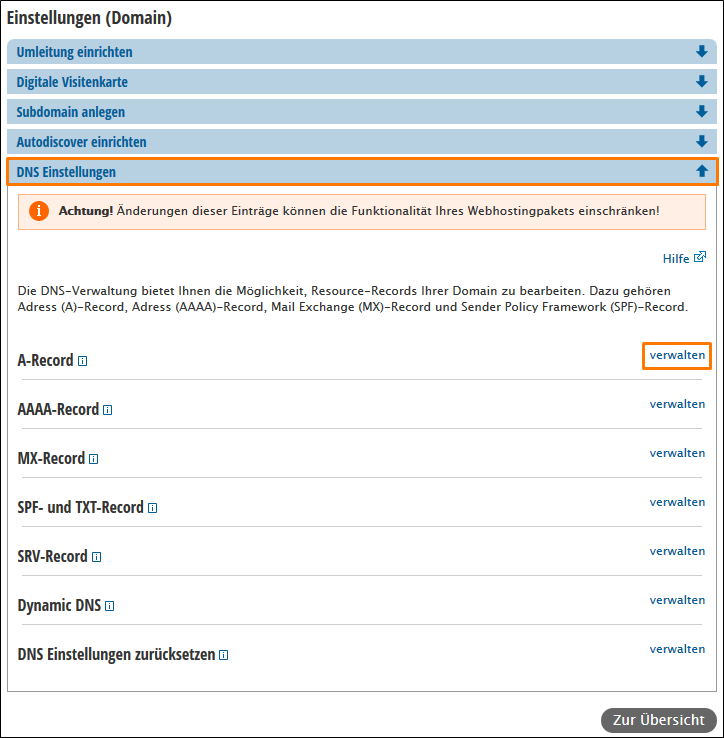724x738 pixels.
Task: Click verwalten for SPF- und TXT-Record
Action: (677, 502)
